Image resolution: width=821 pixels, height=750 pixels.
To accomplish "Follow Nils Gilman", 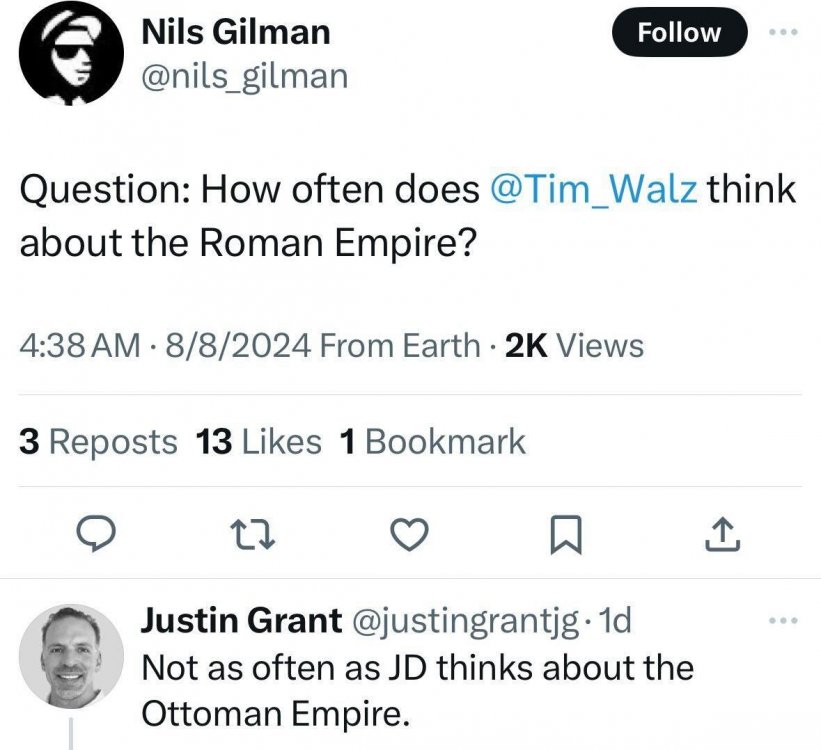I will click(679, 32).
